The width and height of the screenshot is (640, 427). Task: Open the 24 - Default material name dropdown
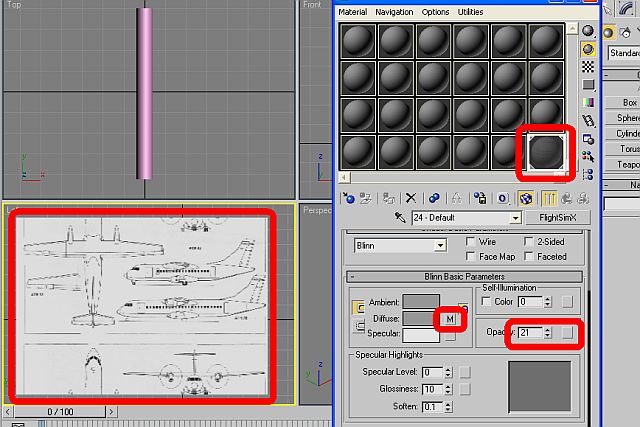516,218
